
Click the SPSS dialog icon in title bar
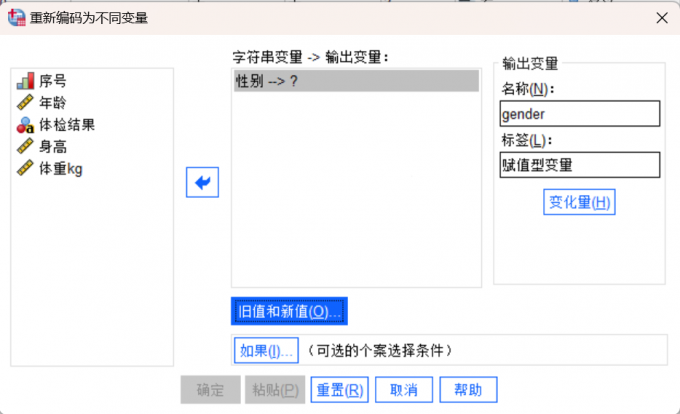(x=16, y=17)
